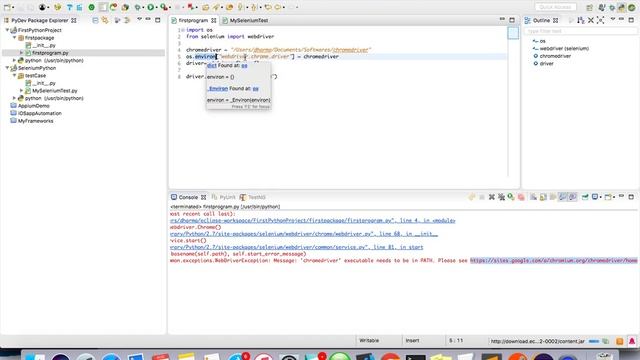Image resolution: width=640 pixels, height=360 pixels.
Task: Click the orange feed icon in status bar
Action: pos(620,341)
